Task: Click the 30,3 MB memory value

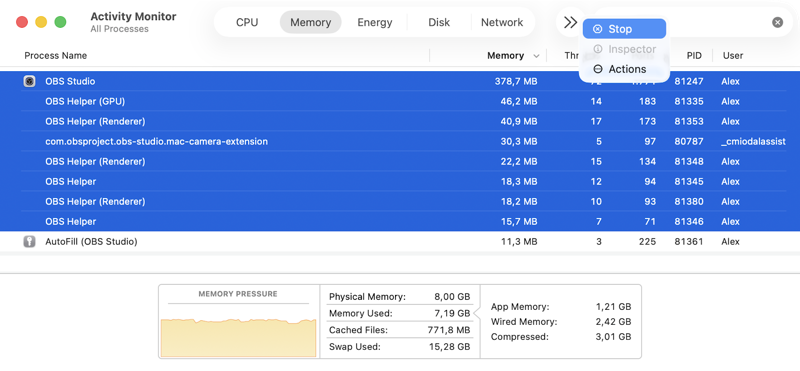Action: coord(518,141)
